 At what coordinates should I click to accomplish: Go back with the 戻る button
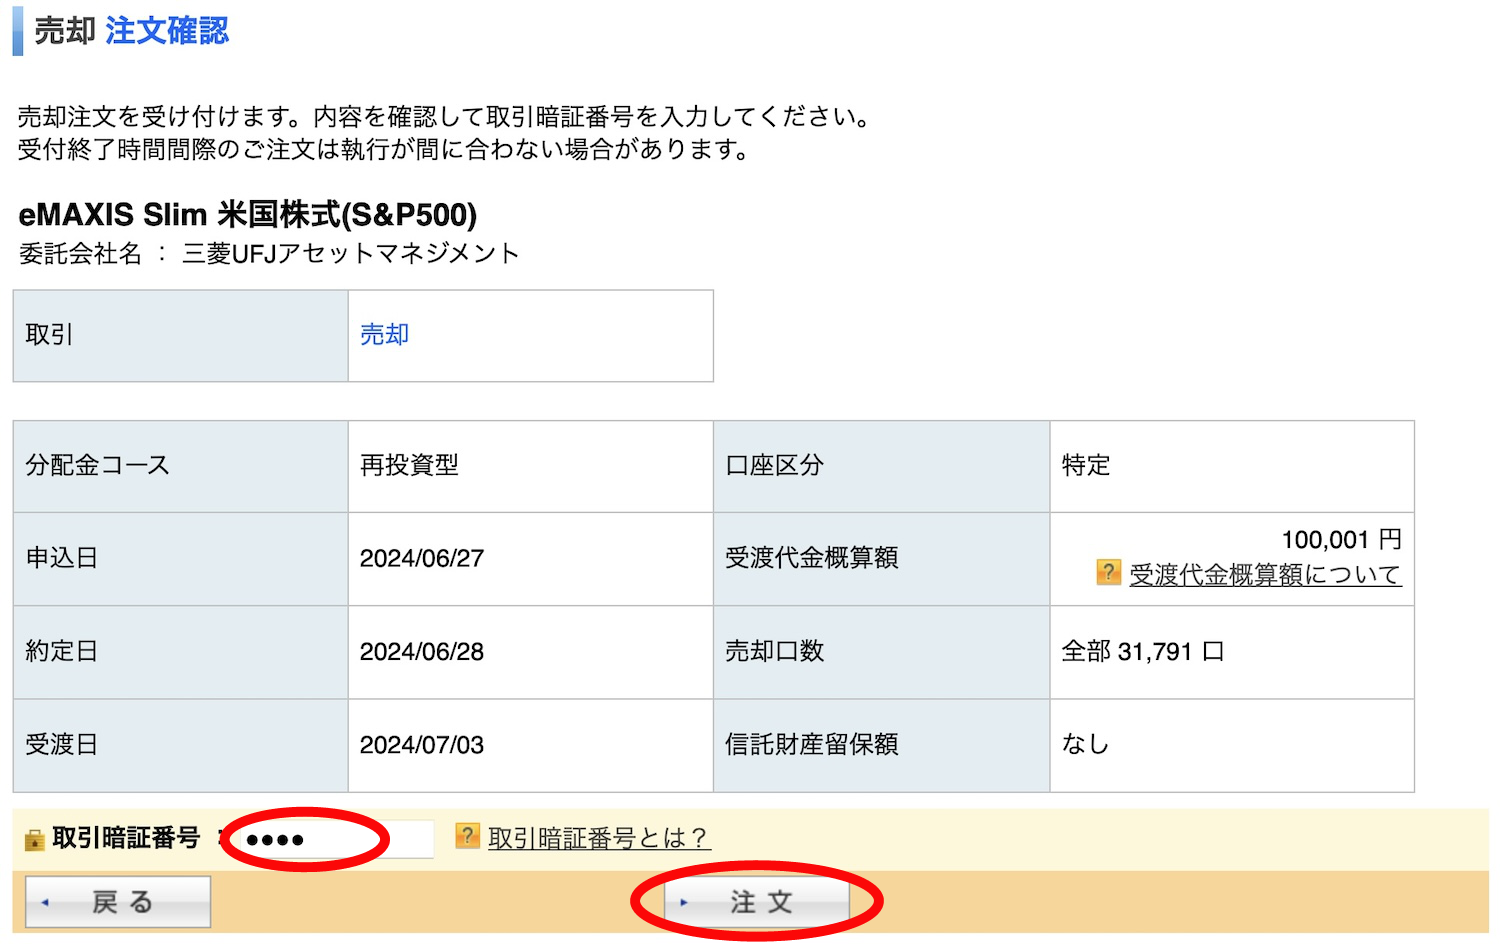pos(118,902)
